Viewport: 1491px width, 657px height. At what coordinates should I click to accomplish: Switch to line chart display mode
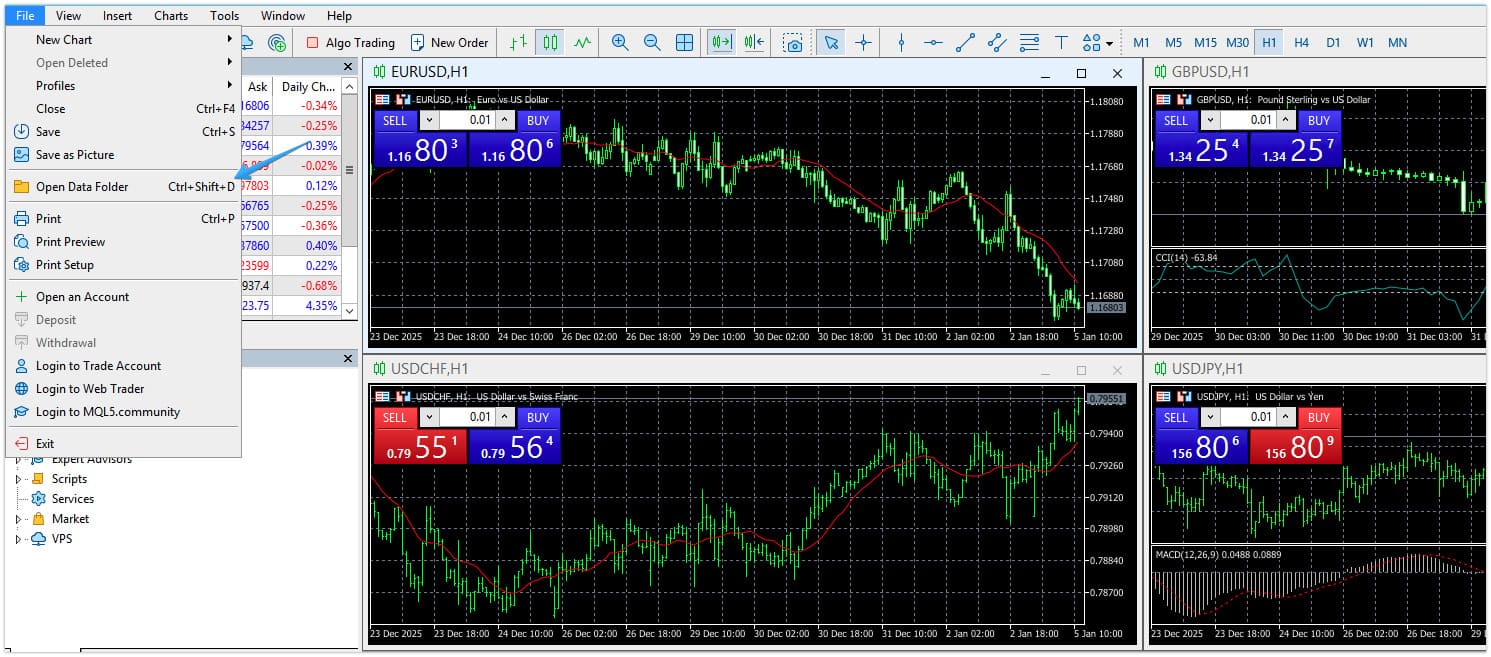[x=582, y=42]
